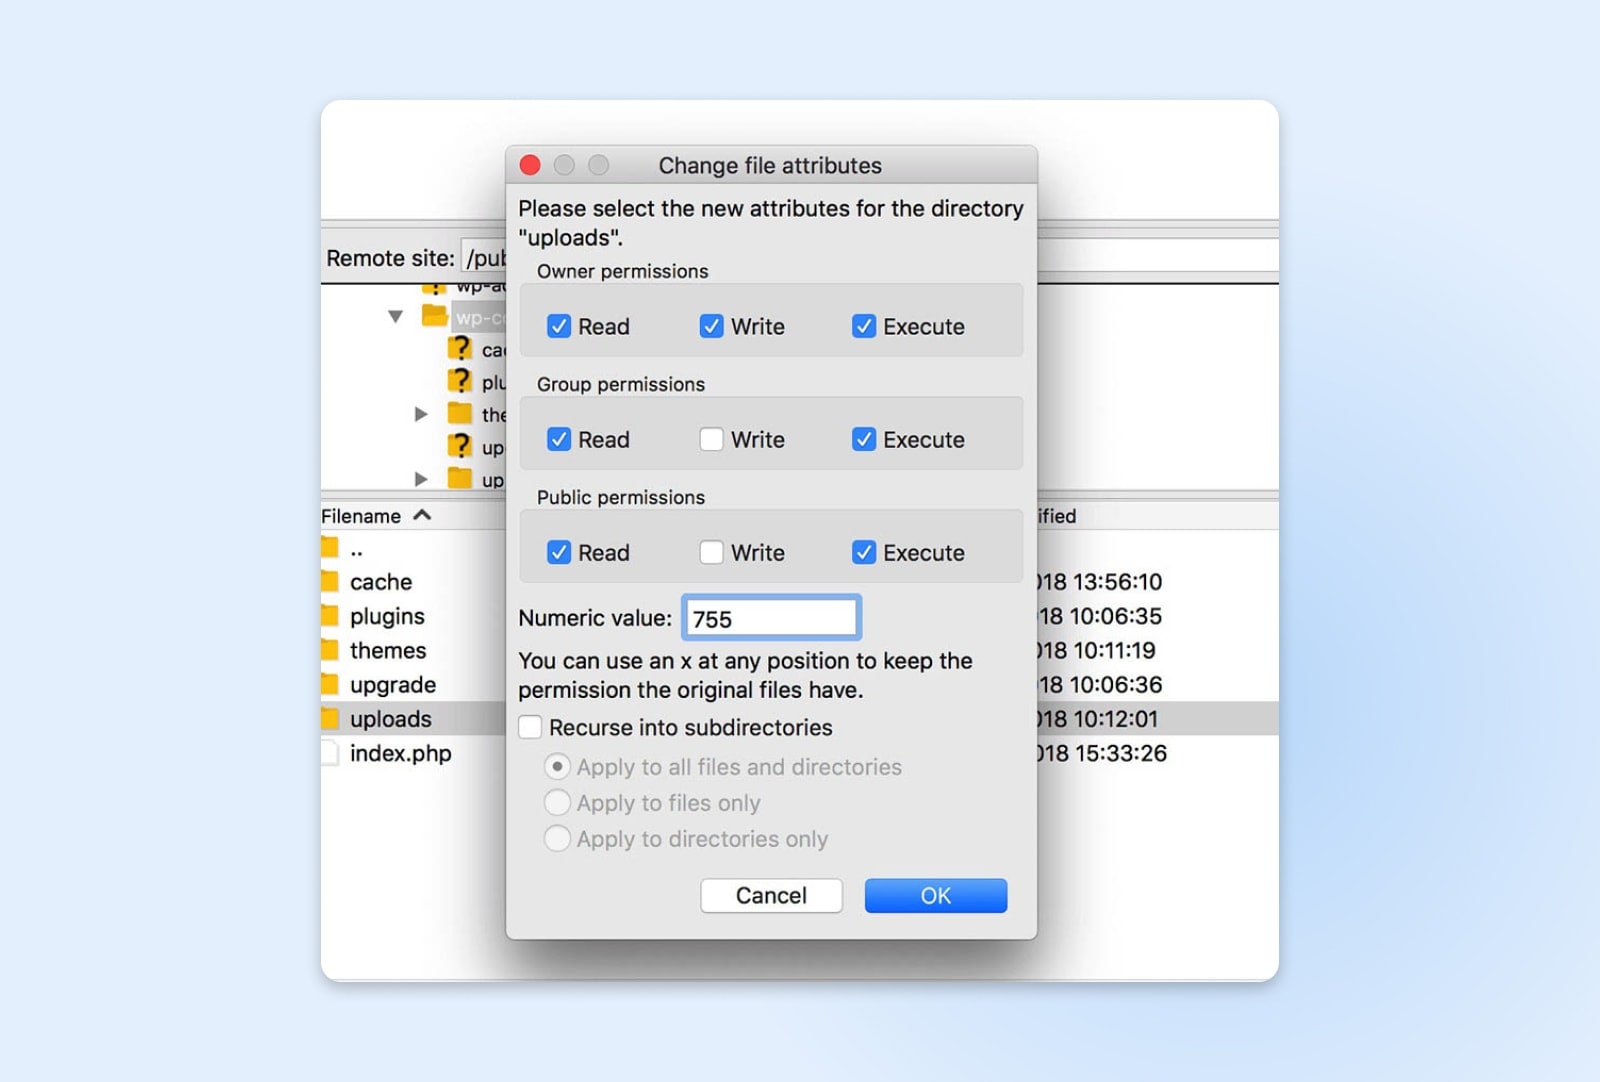The width and height of the screenshot is (1600, 1082).
Task: Click the Numeric value input field
Action: [771, 619]
